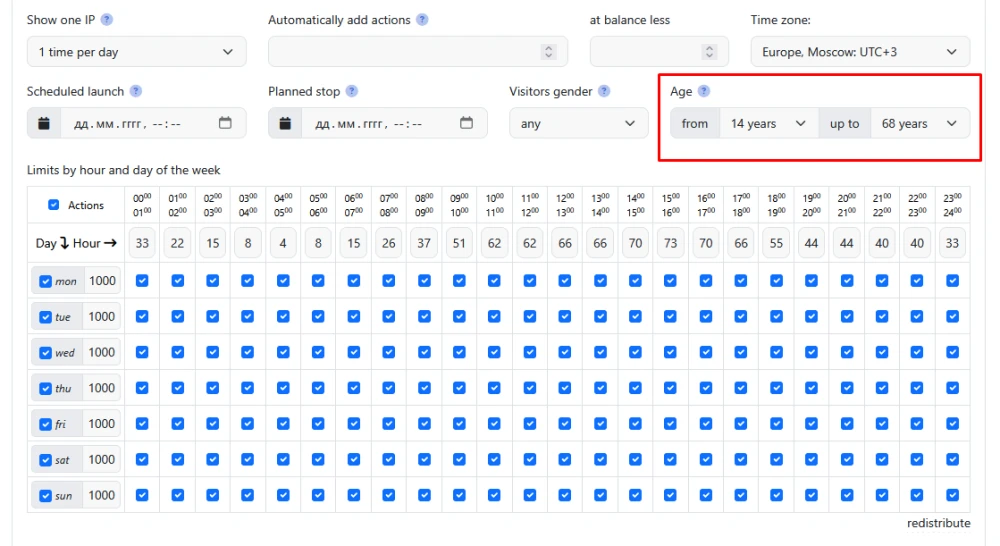Viewport: 1000px width, 546px height.
Task: Toggle the sat day checkbox
Action: pos(45,460)
